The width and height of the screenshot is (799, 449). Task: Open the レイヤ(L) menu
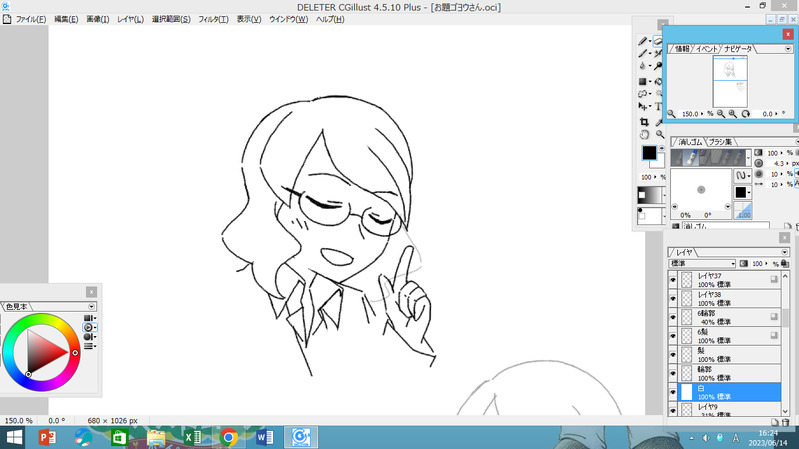coord(130,19)
